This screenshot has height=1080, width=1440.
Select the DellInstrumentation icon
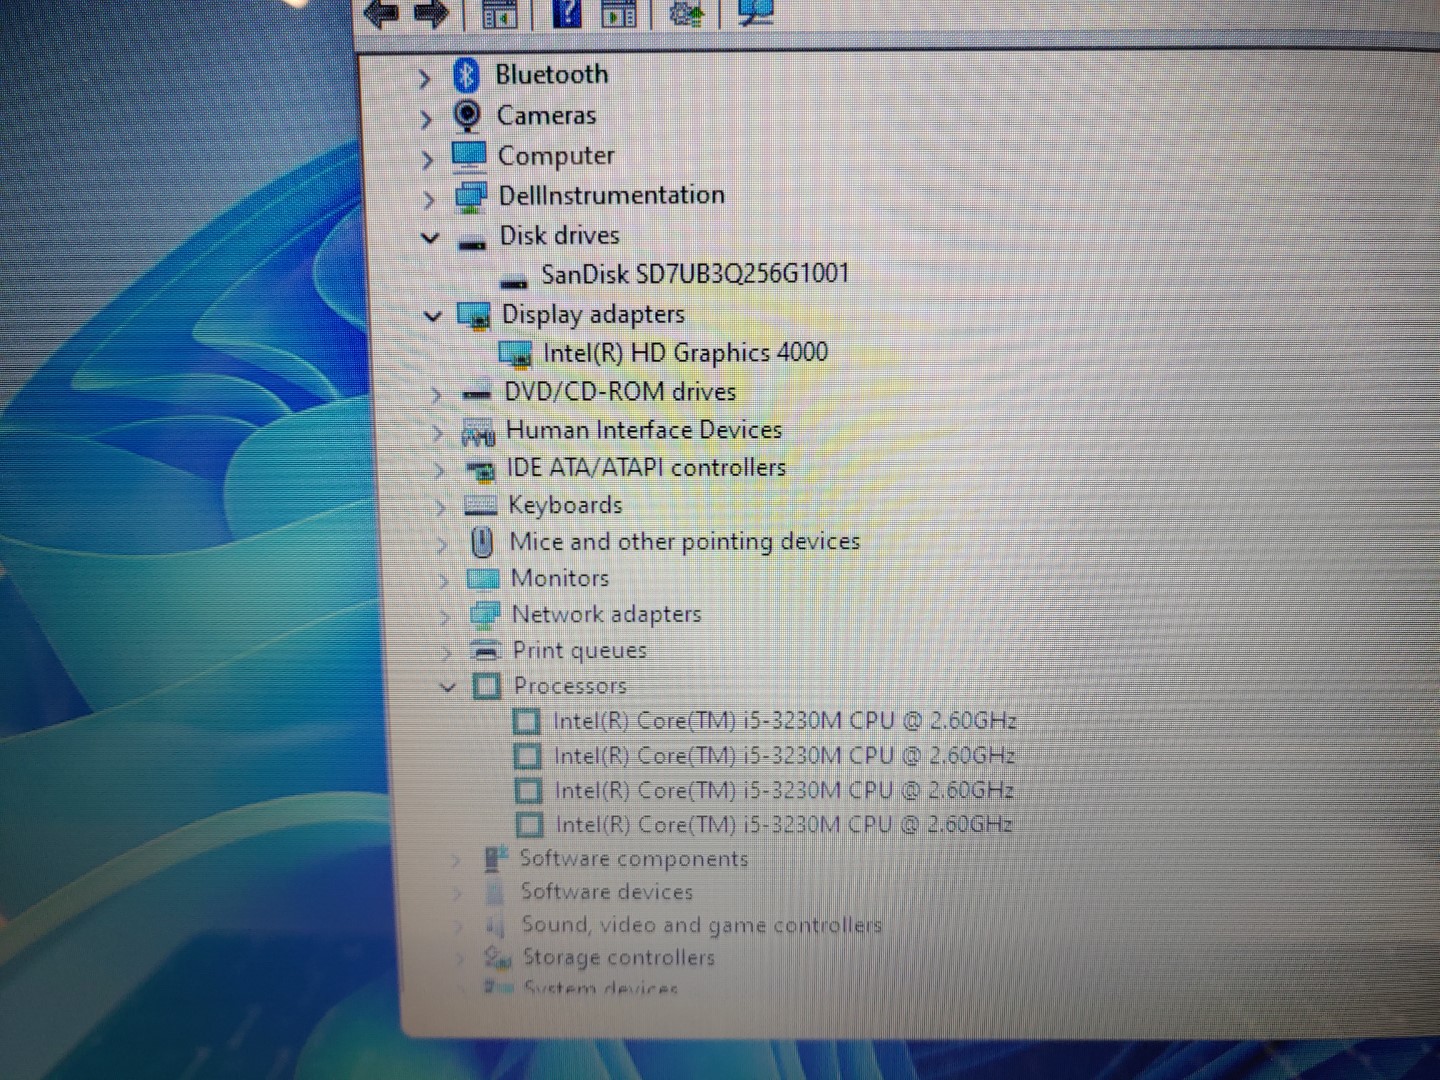pyautogui.click(x=470, y=196)
